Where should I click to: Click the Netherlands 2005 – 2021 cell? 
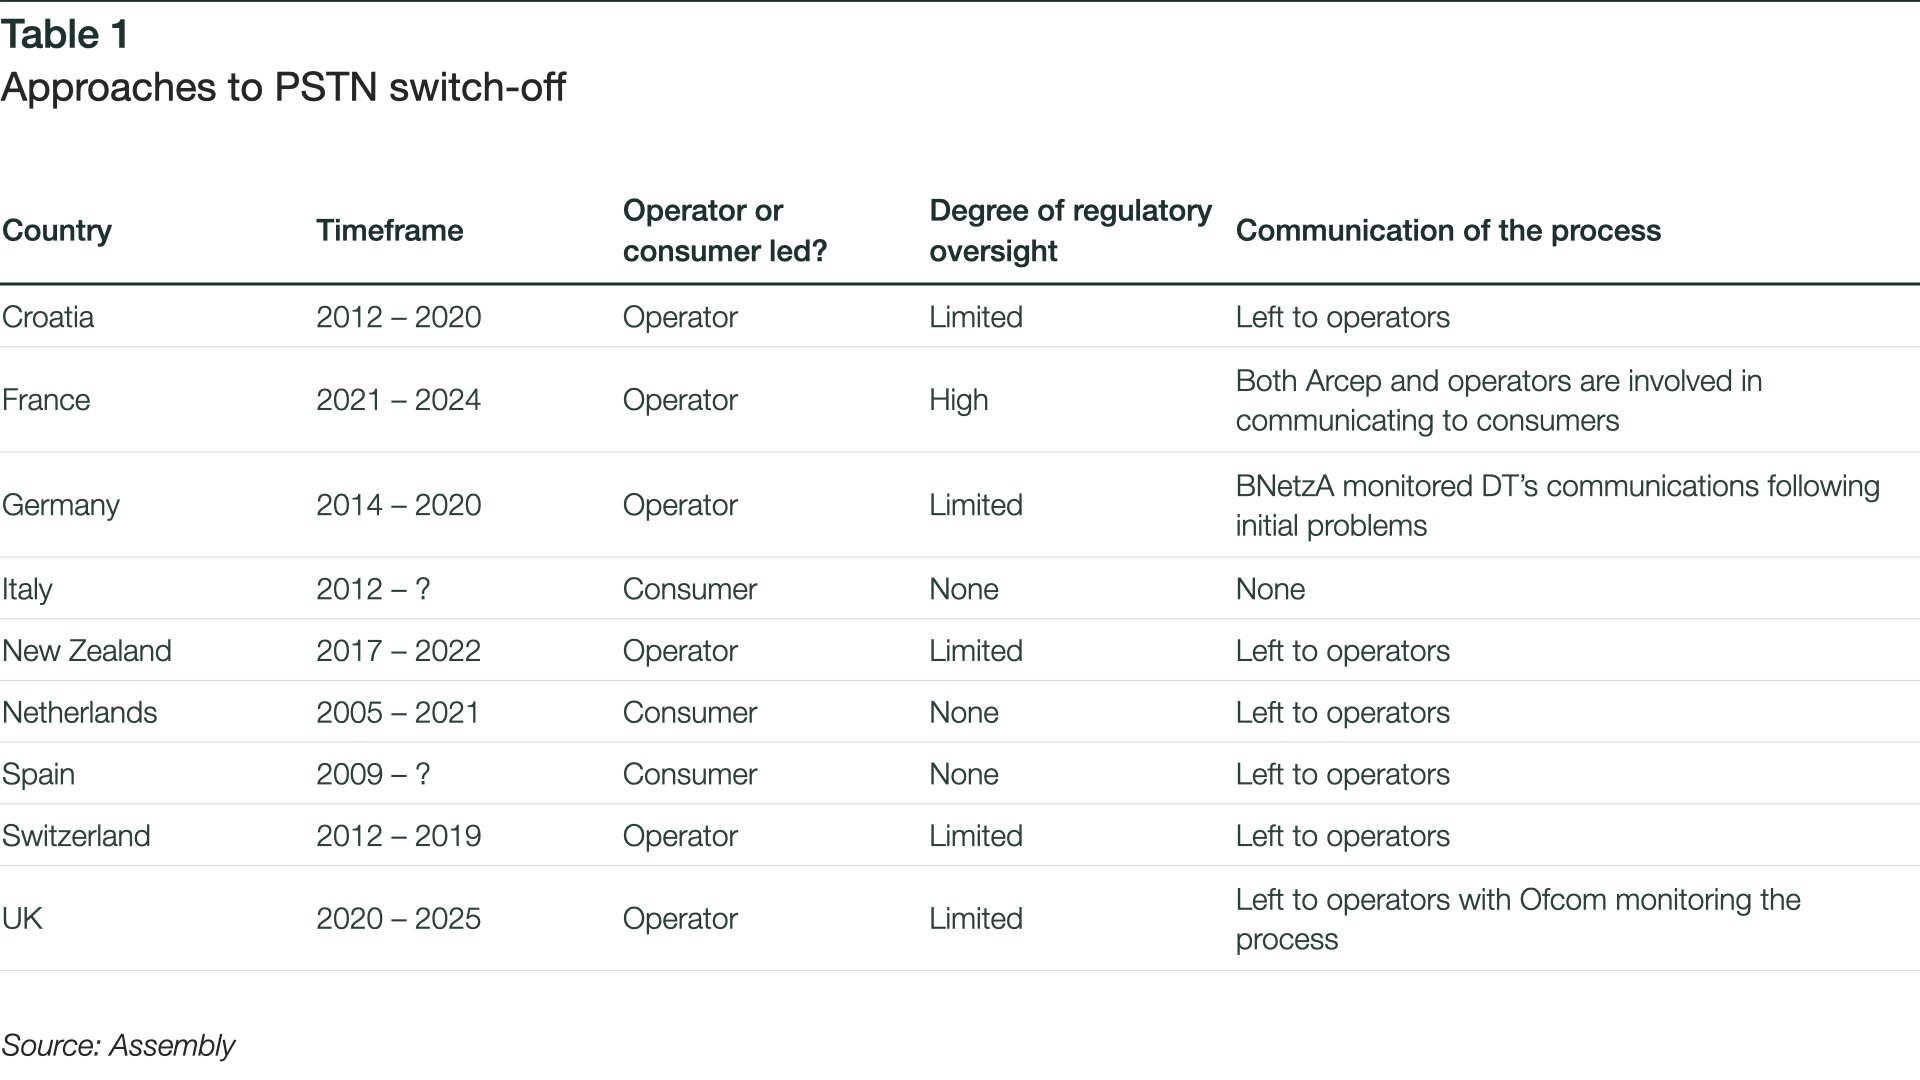click(398, 713)
